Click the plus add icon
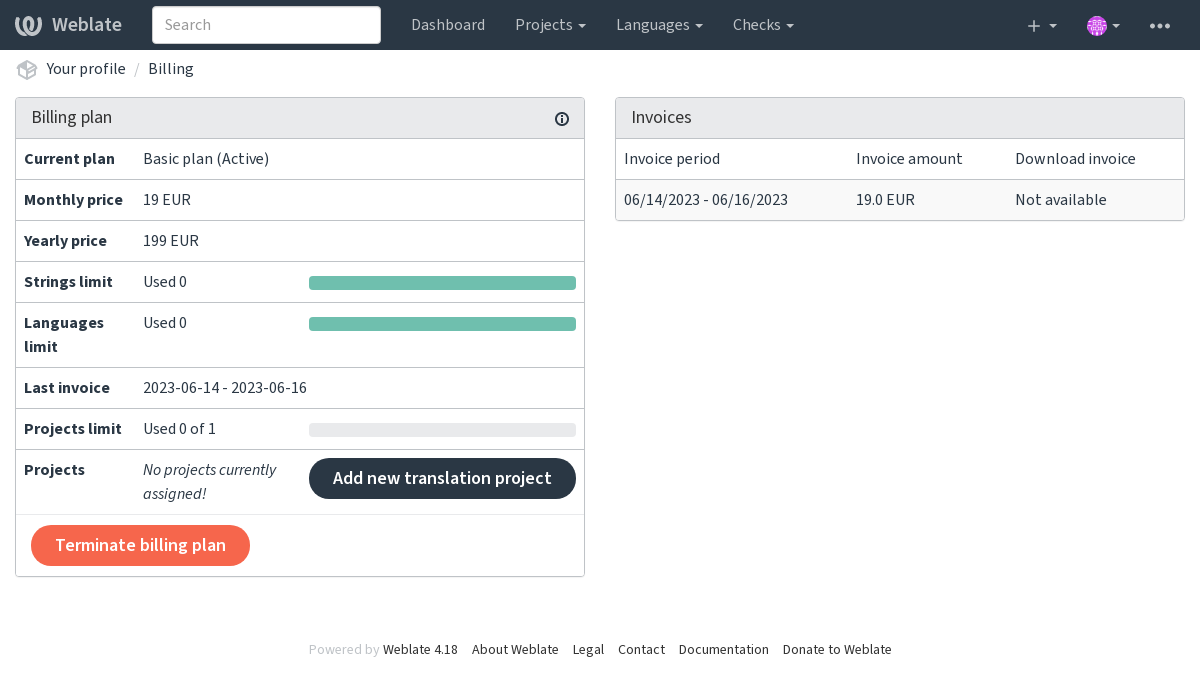Screen dimensions: 1200x688 1041,26
